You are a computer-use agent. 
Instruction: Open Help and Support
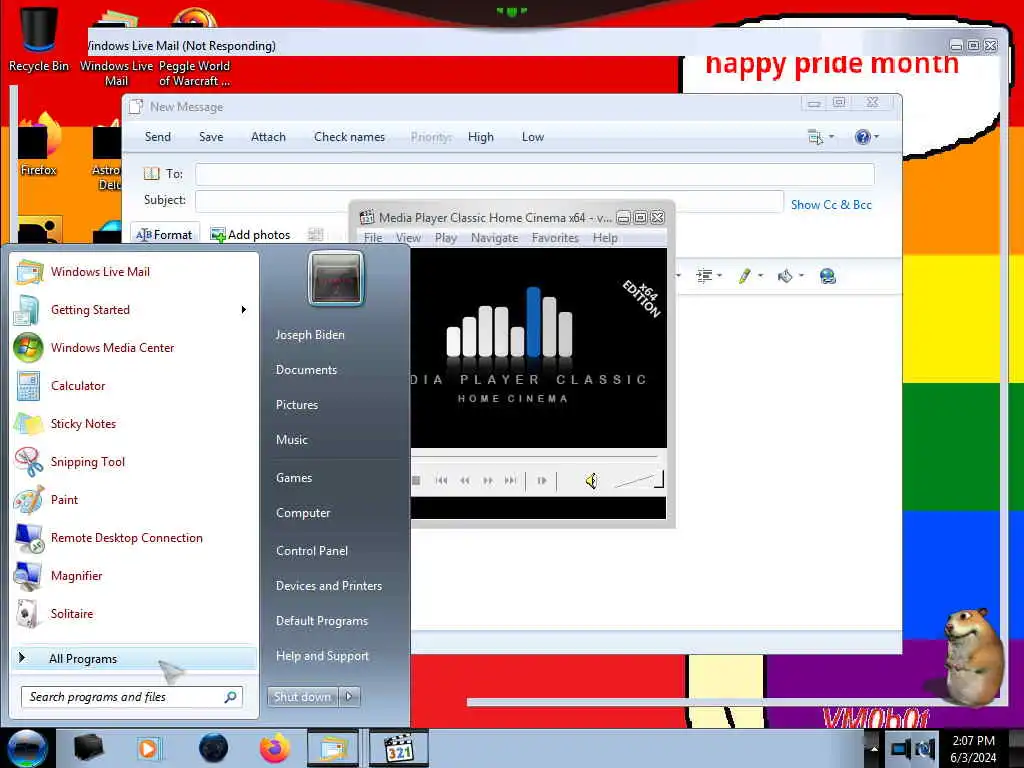323,656
